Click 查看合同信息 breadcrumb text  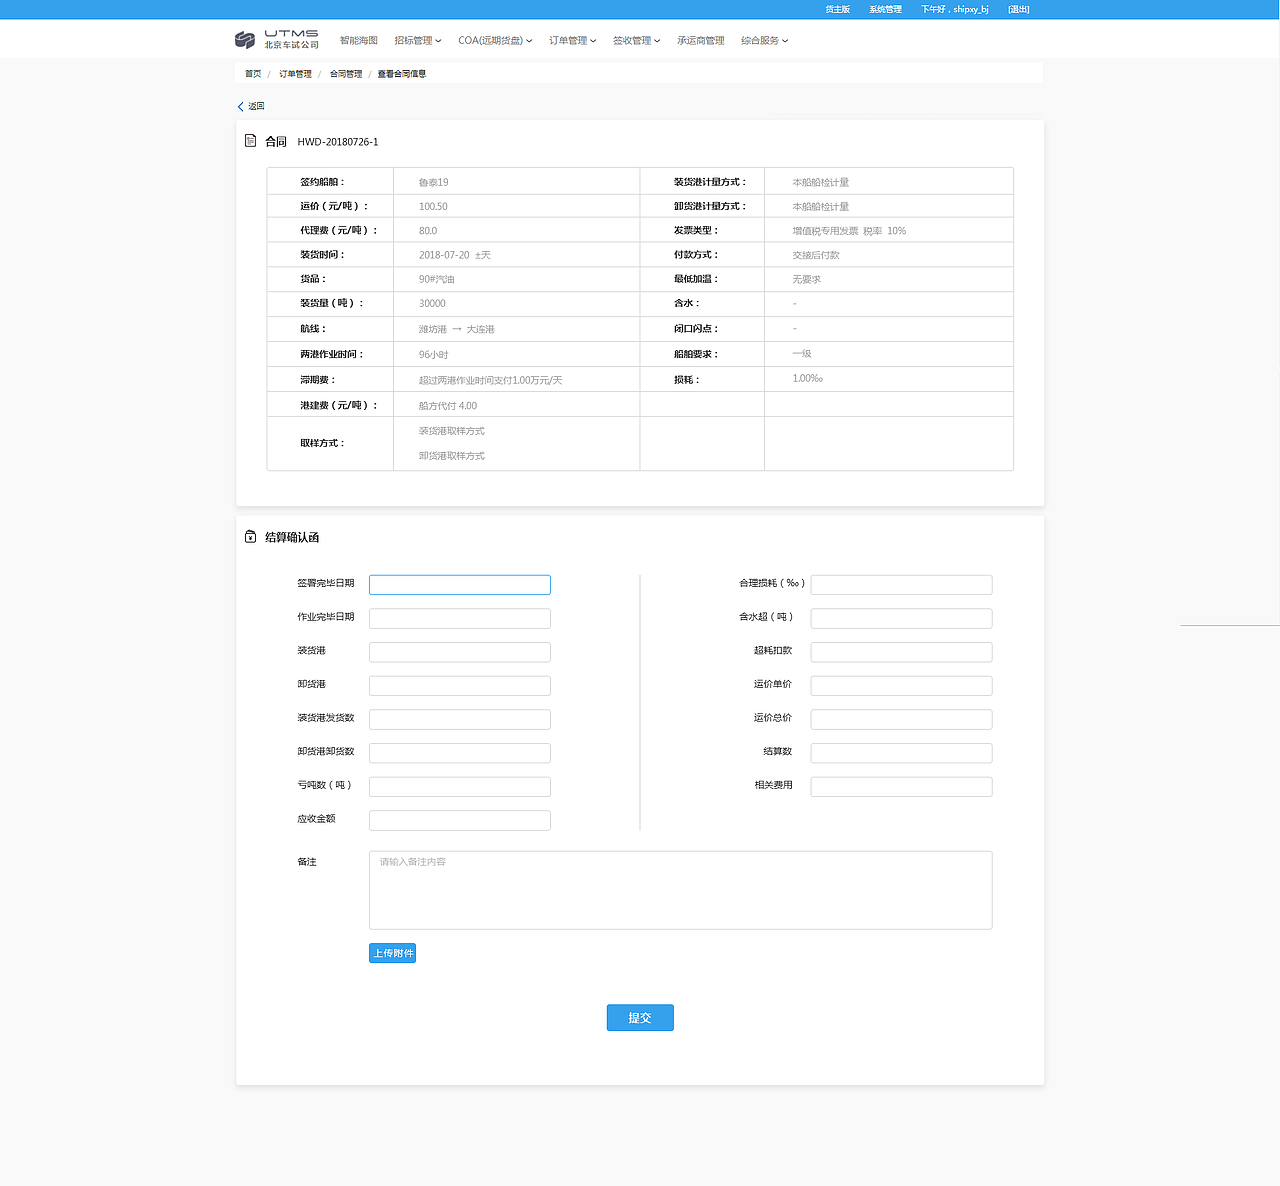pyautogui.click(x=402, y=74)
